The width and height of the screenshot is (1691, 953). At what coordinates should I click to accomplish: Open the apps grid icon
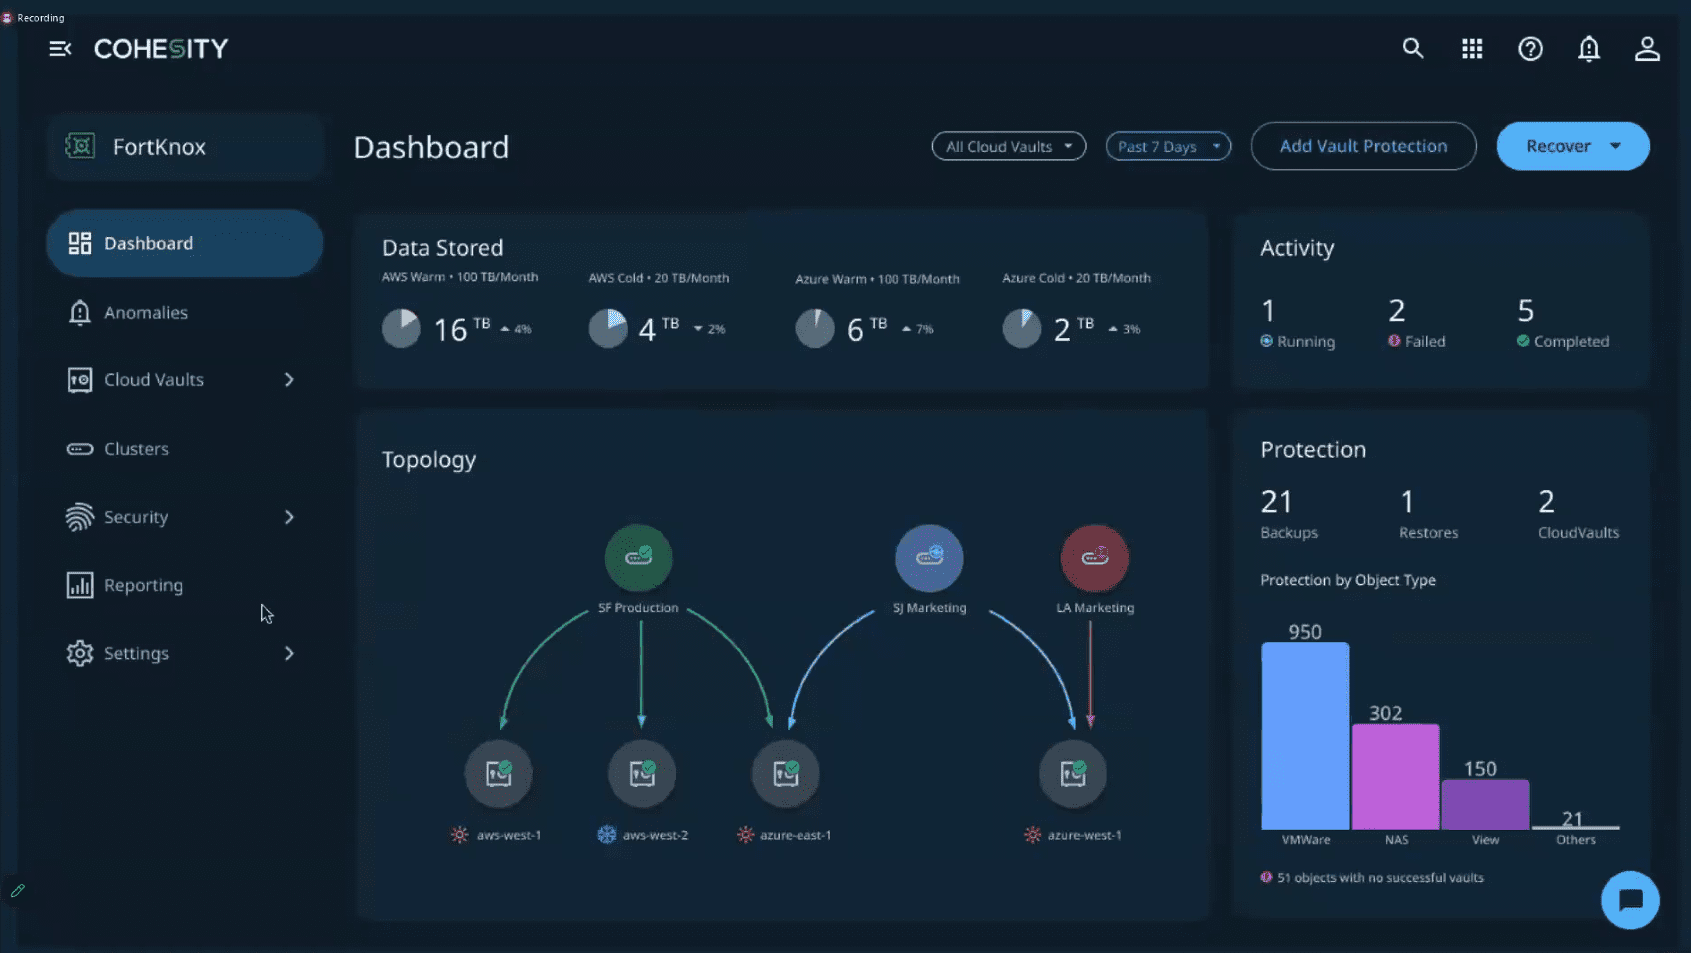1471,48
